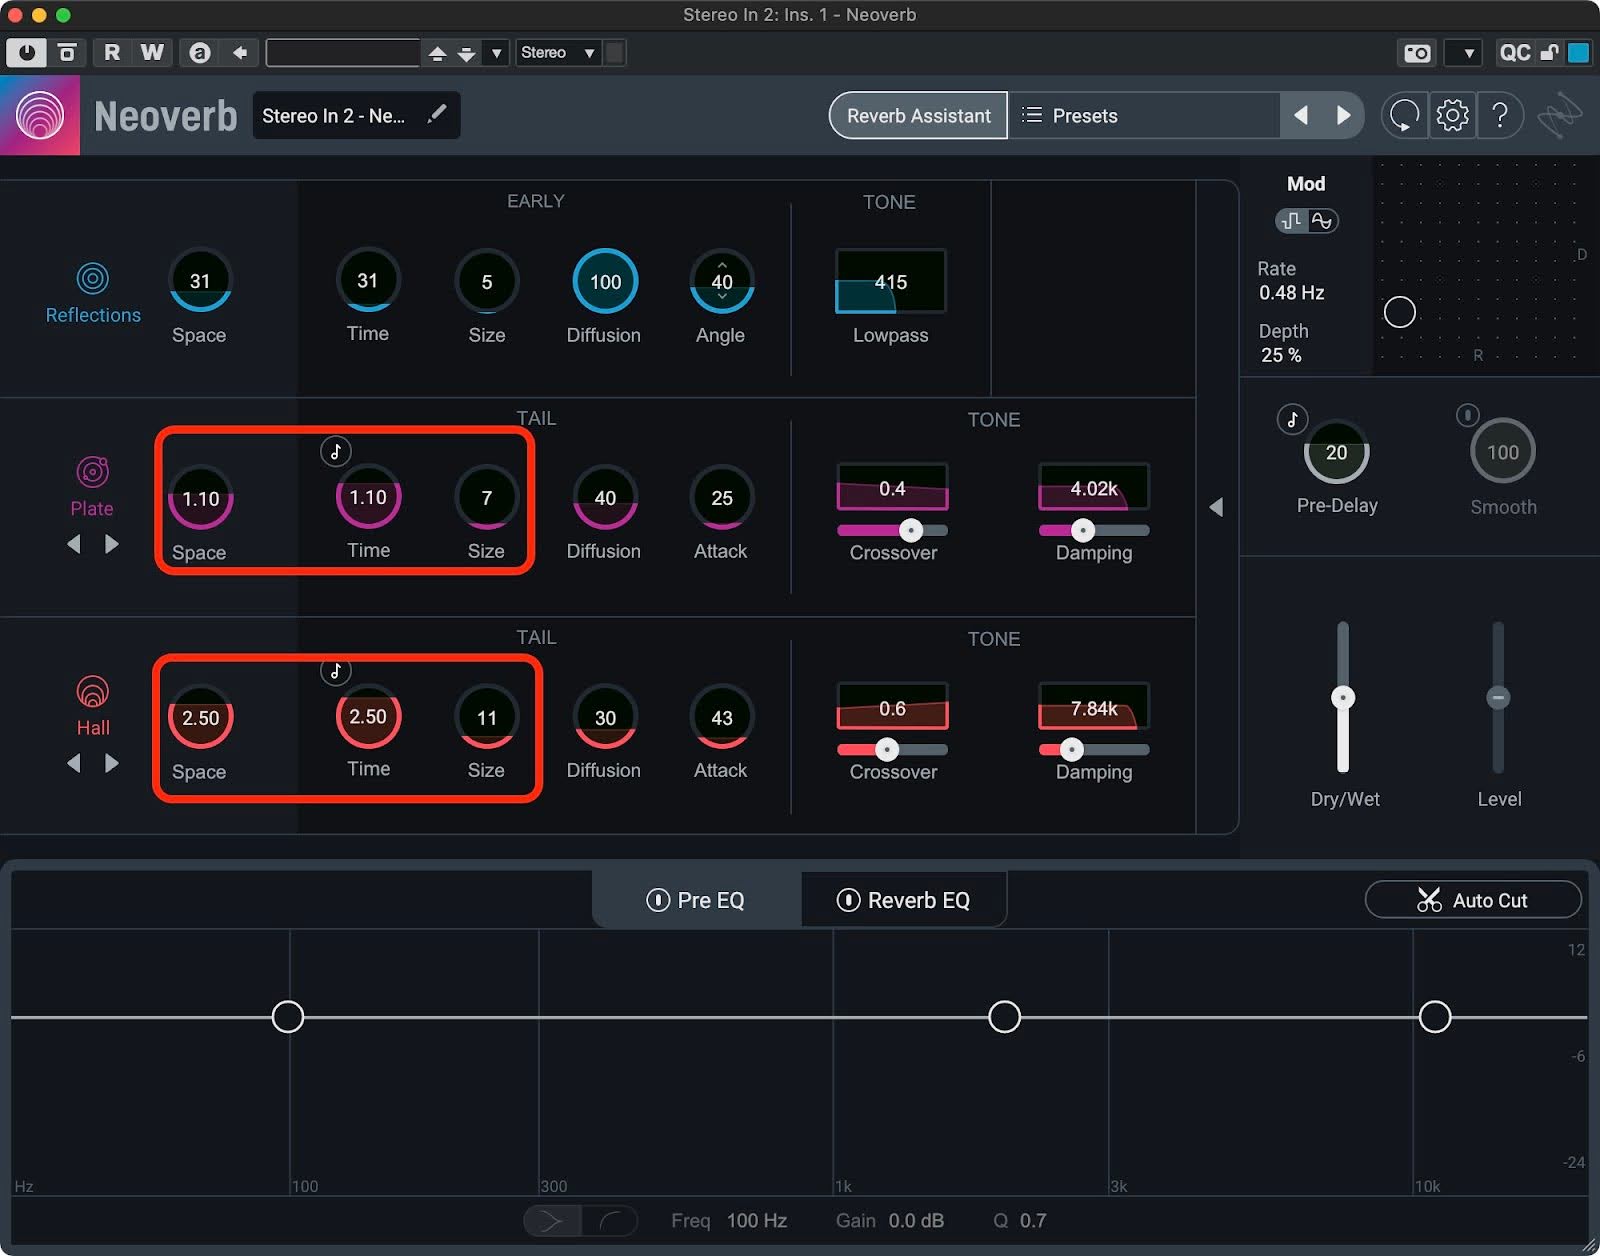Switch Hall to next reverb type
The image size is (1600, 1256).
pos(112,763)
